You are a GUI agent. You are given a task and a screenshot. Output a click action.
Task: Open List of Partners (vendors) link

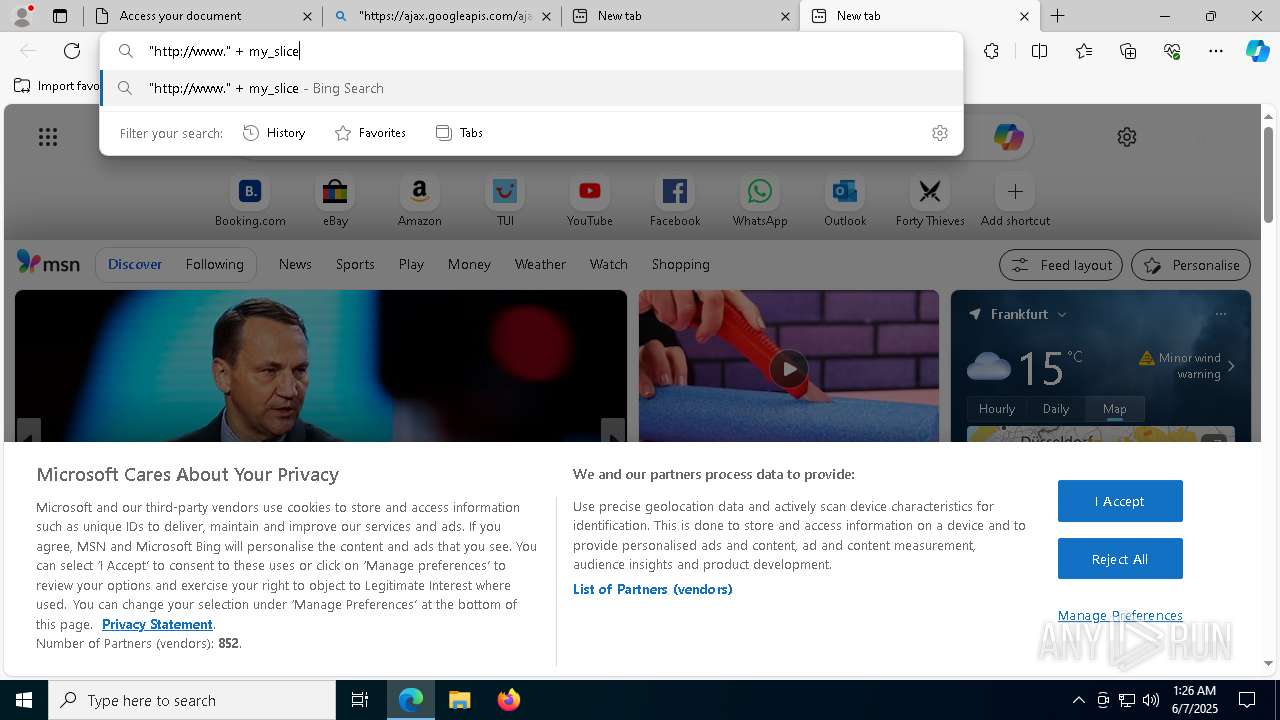coord(653,589)
